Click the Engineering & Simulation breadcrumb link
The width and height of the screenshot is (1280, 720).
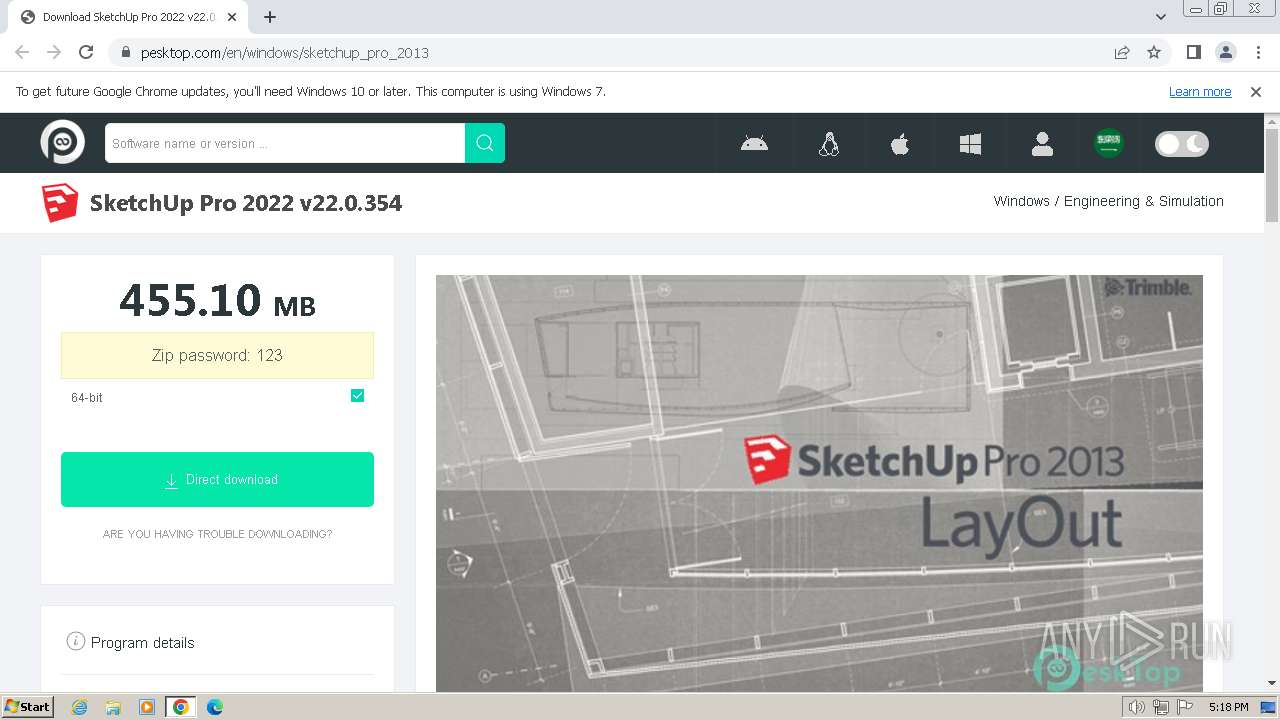(x=1144, y=201)
